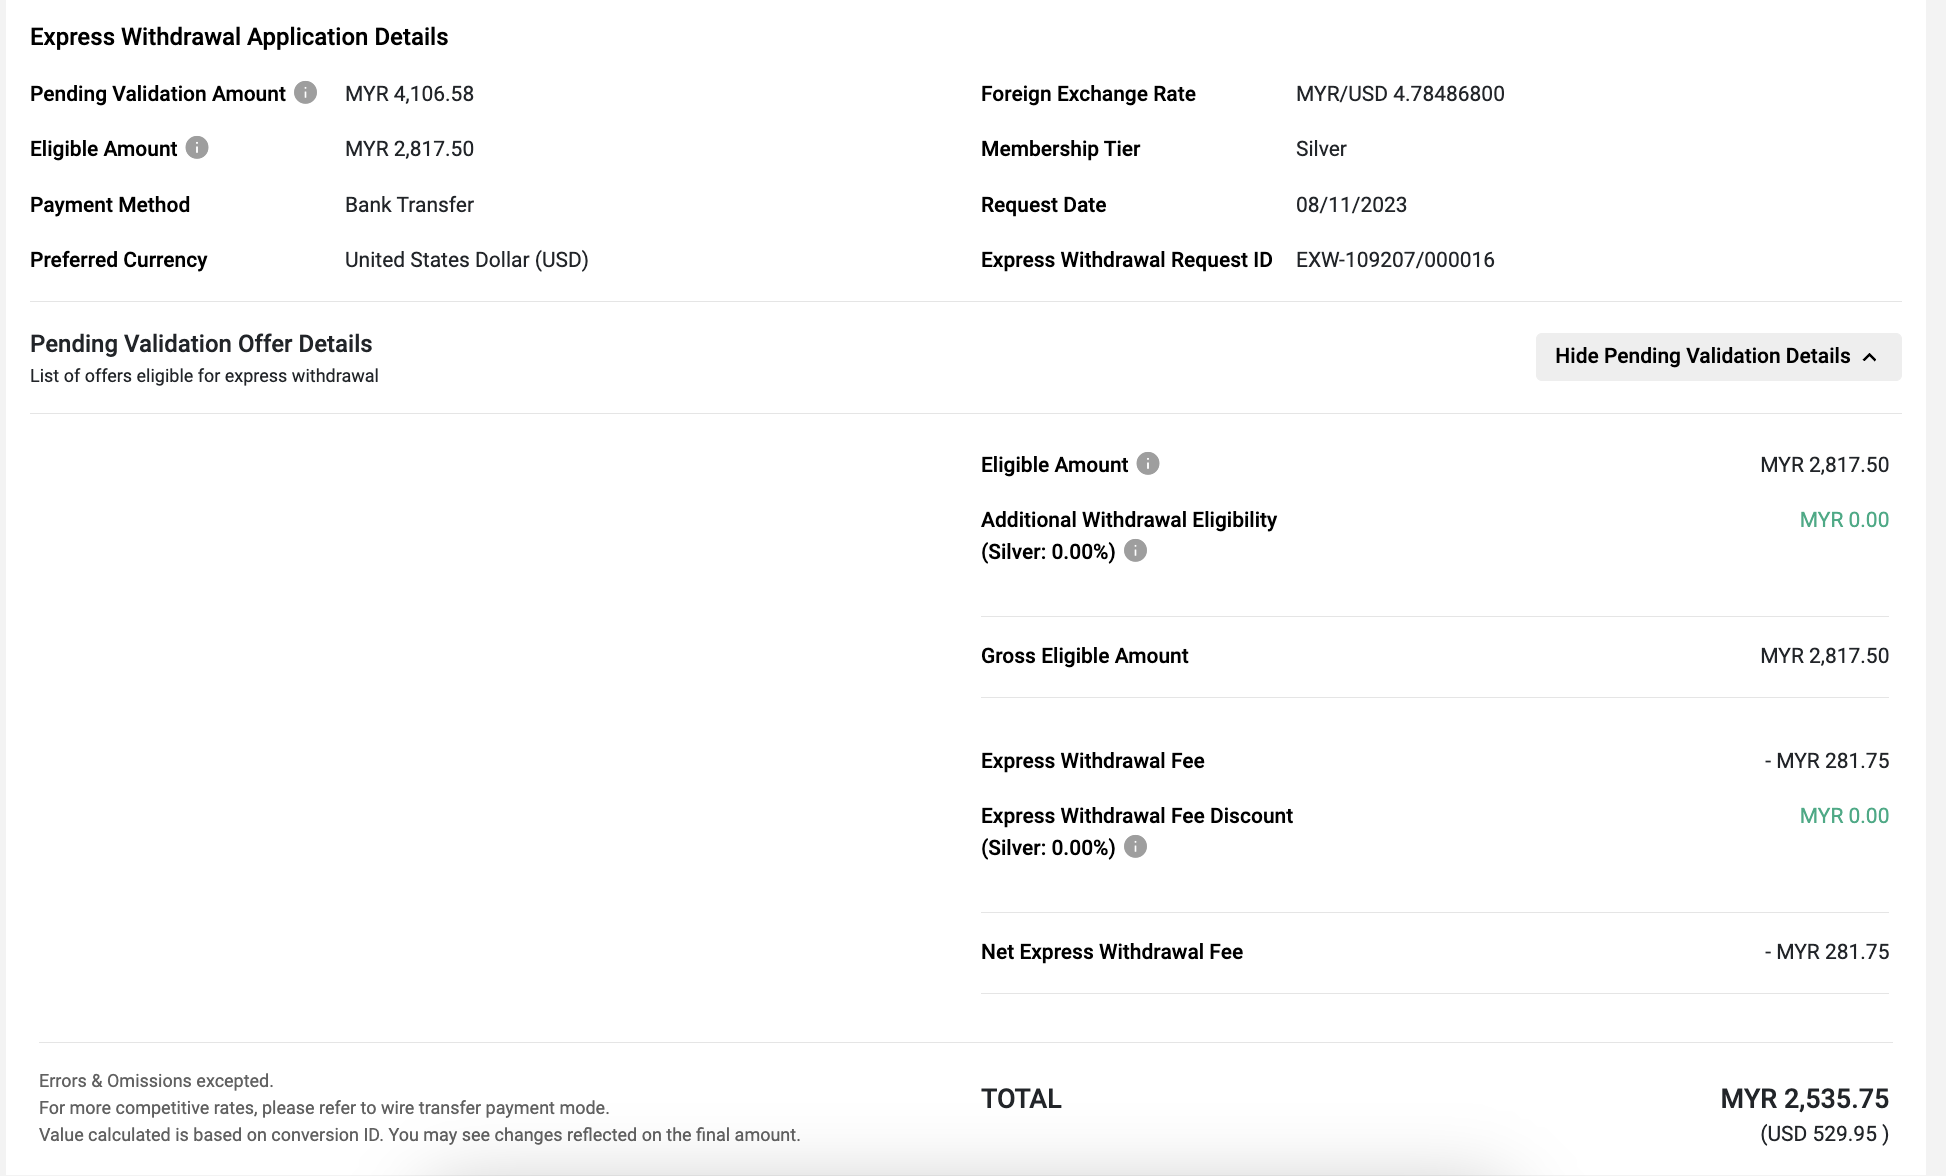Click Membership Tier value Silver
1946x1176 pixels.
[1321, 149]
